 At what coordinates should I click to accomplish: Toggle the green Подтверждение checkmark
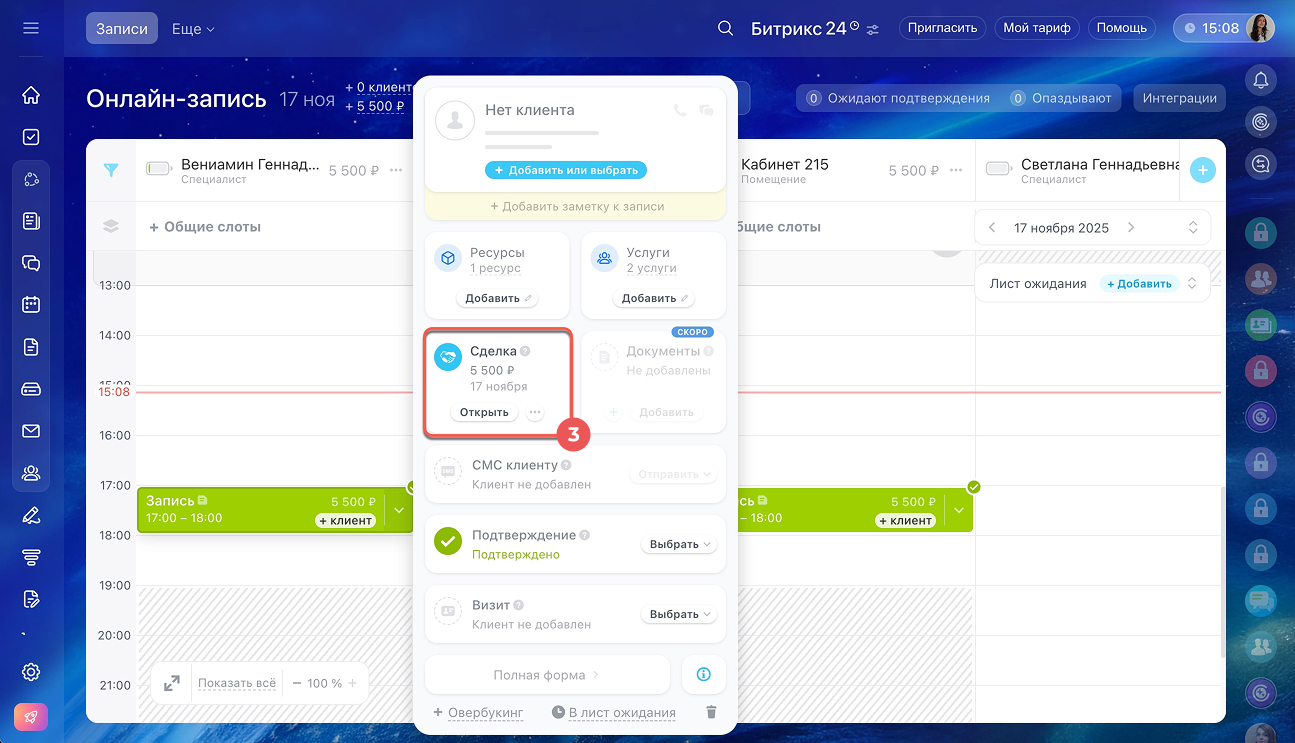click(x=448, y=541)
